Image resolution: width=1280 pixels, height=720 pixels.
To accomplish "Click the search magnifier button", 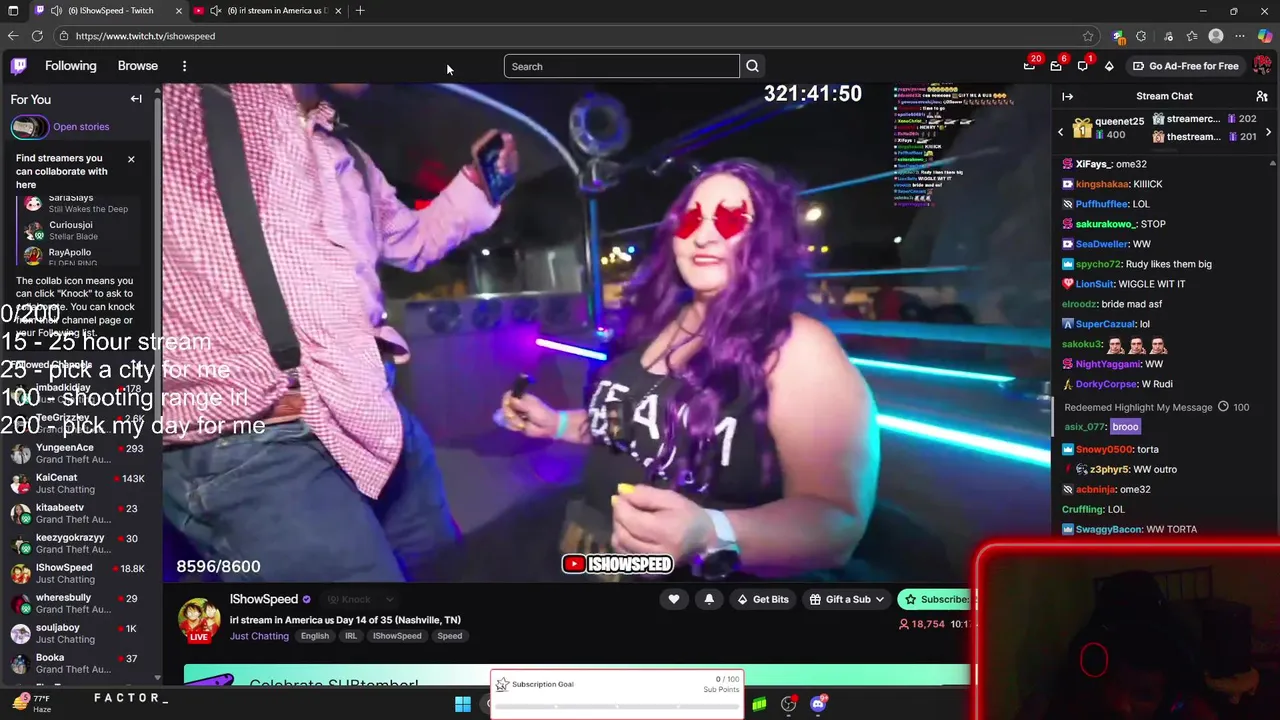I will click(753, 66).
